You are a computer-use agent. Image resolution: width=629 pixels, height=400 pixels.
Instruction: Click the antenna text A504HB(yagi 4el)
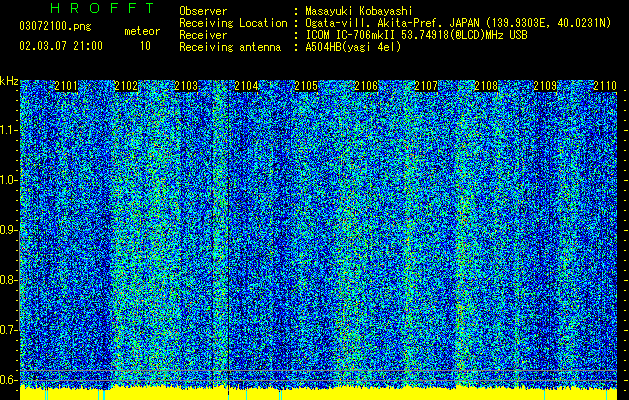pos(353,47)
